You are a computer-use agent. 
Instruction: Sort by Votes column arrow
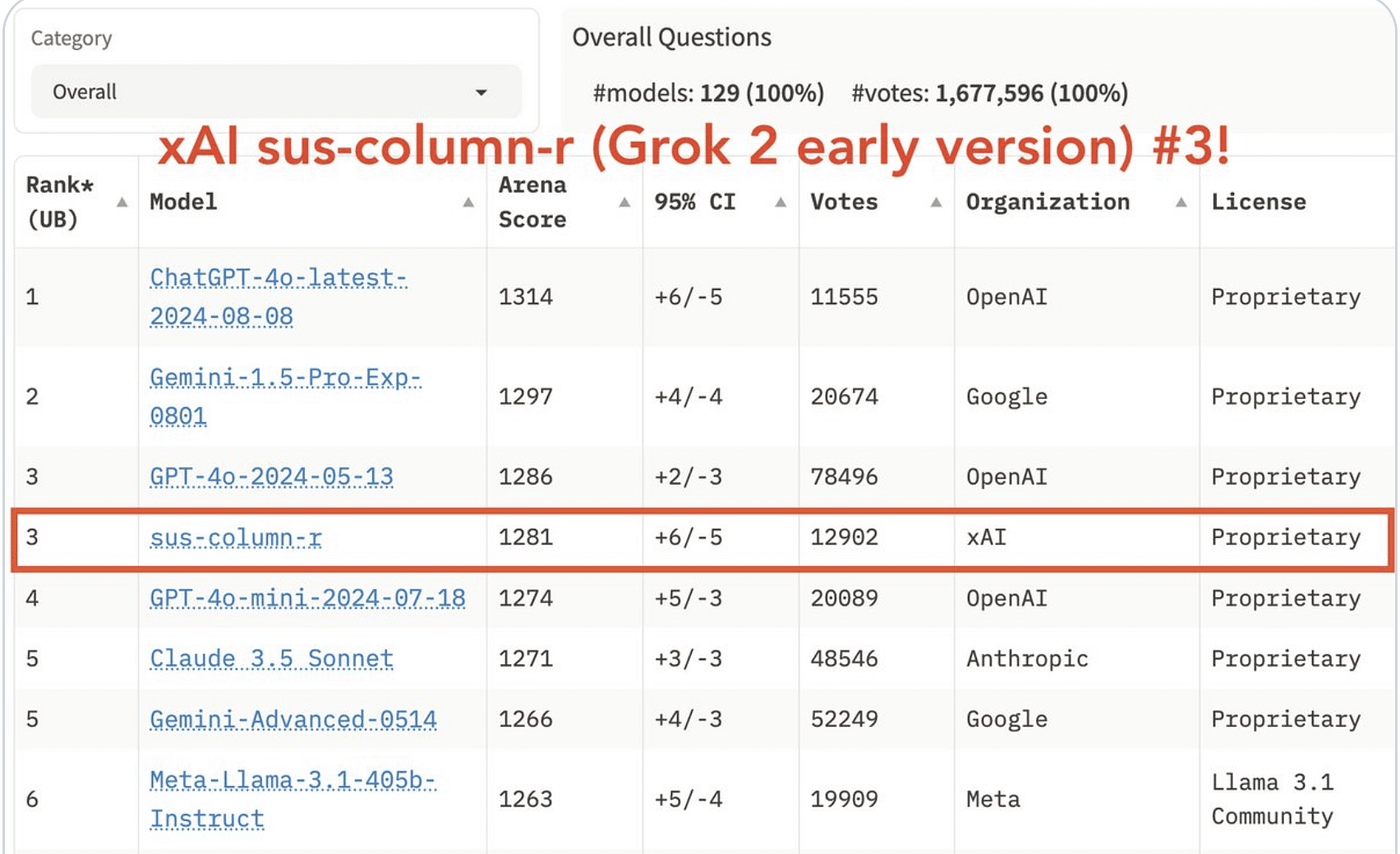936,202
